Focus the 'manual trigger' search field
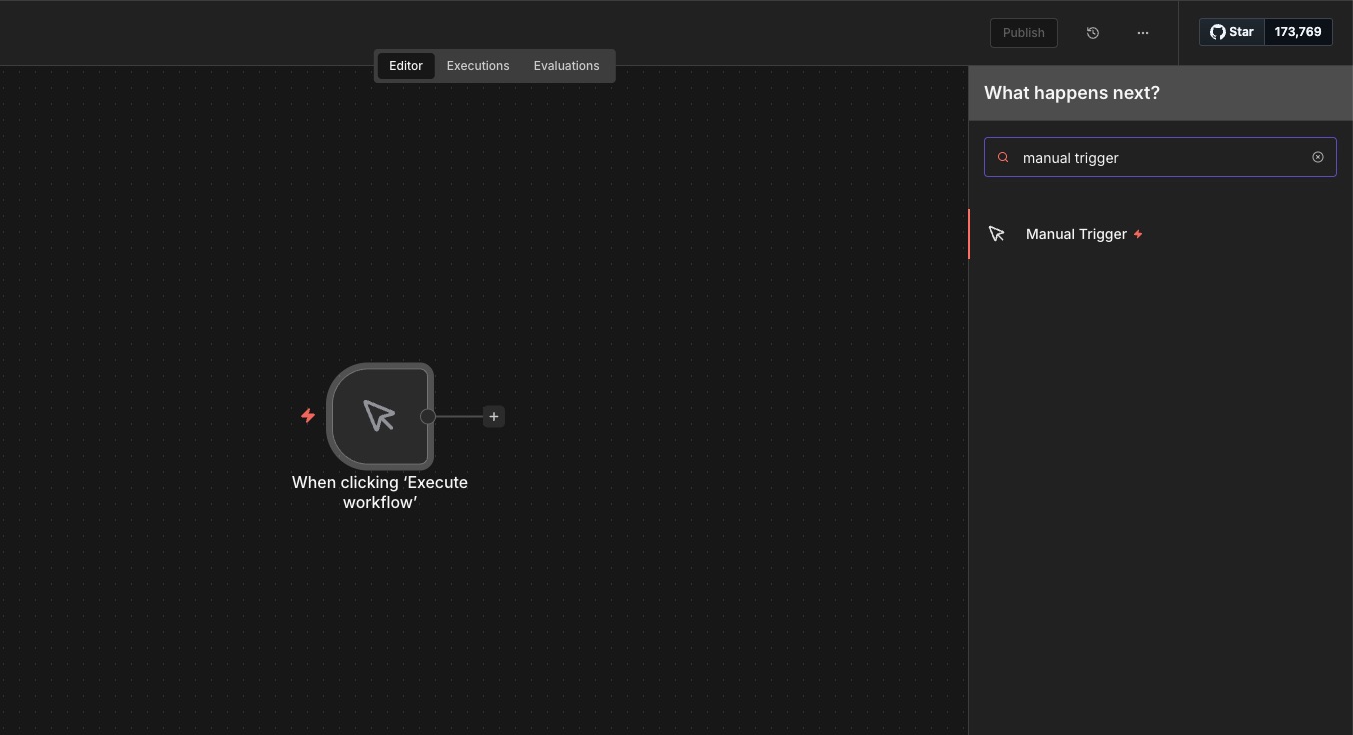 pyautogui.click(x=1160, y=157)
